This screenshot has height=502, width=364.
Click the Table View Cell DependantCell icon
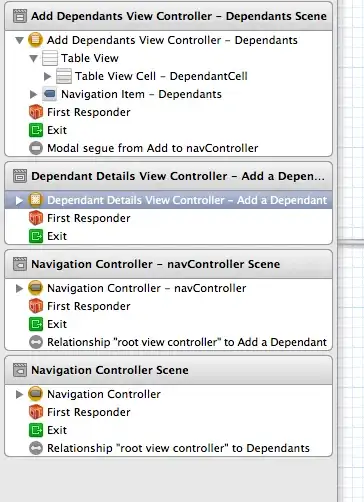pos(64,76)
